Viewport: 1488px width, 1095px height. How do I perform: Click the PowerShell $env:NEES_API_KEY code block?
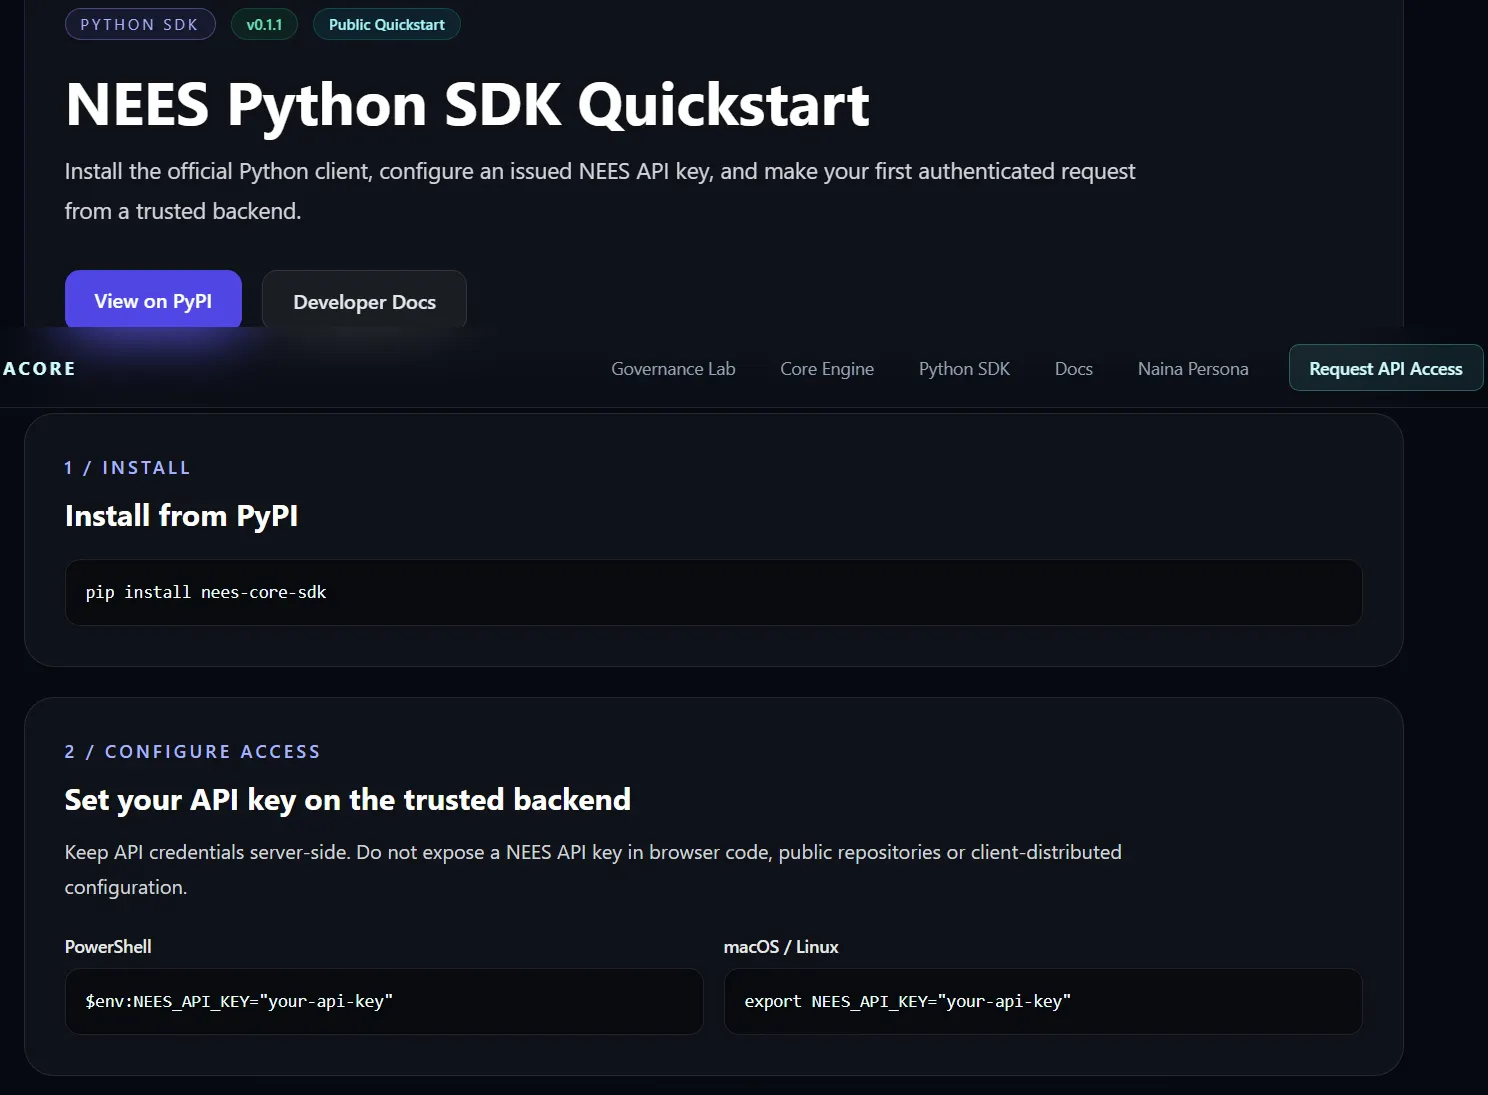click(384, 1001)
